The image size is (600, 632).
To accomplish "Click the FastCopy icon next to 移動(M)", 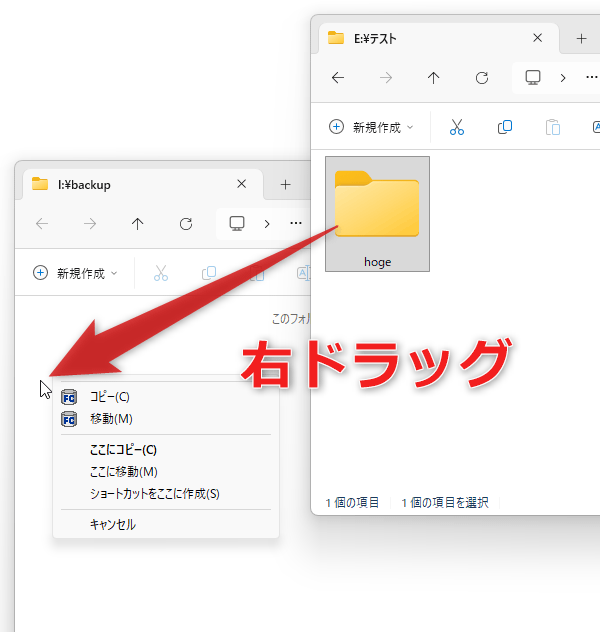I will point(69,420).
